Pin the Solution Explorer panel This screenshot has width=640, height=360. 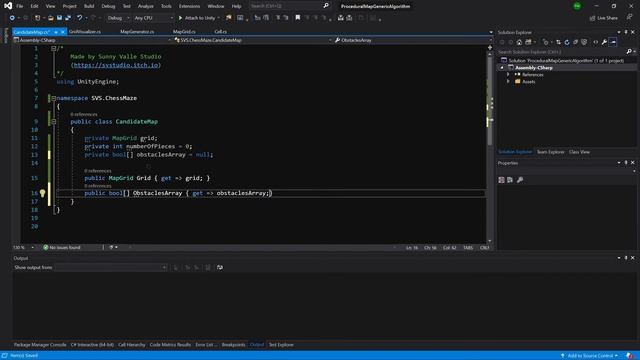click(x=626, y=32)
